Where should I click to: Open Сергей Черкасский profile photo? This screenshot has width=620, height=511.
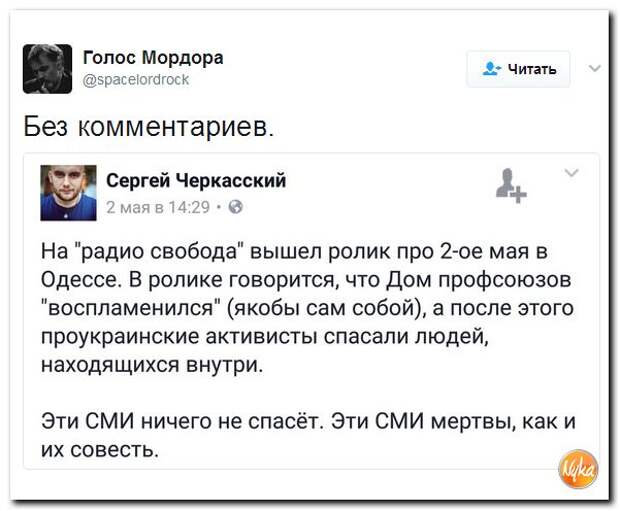click(68, 193)
